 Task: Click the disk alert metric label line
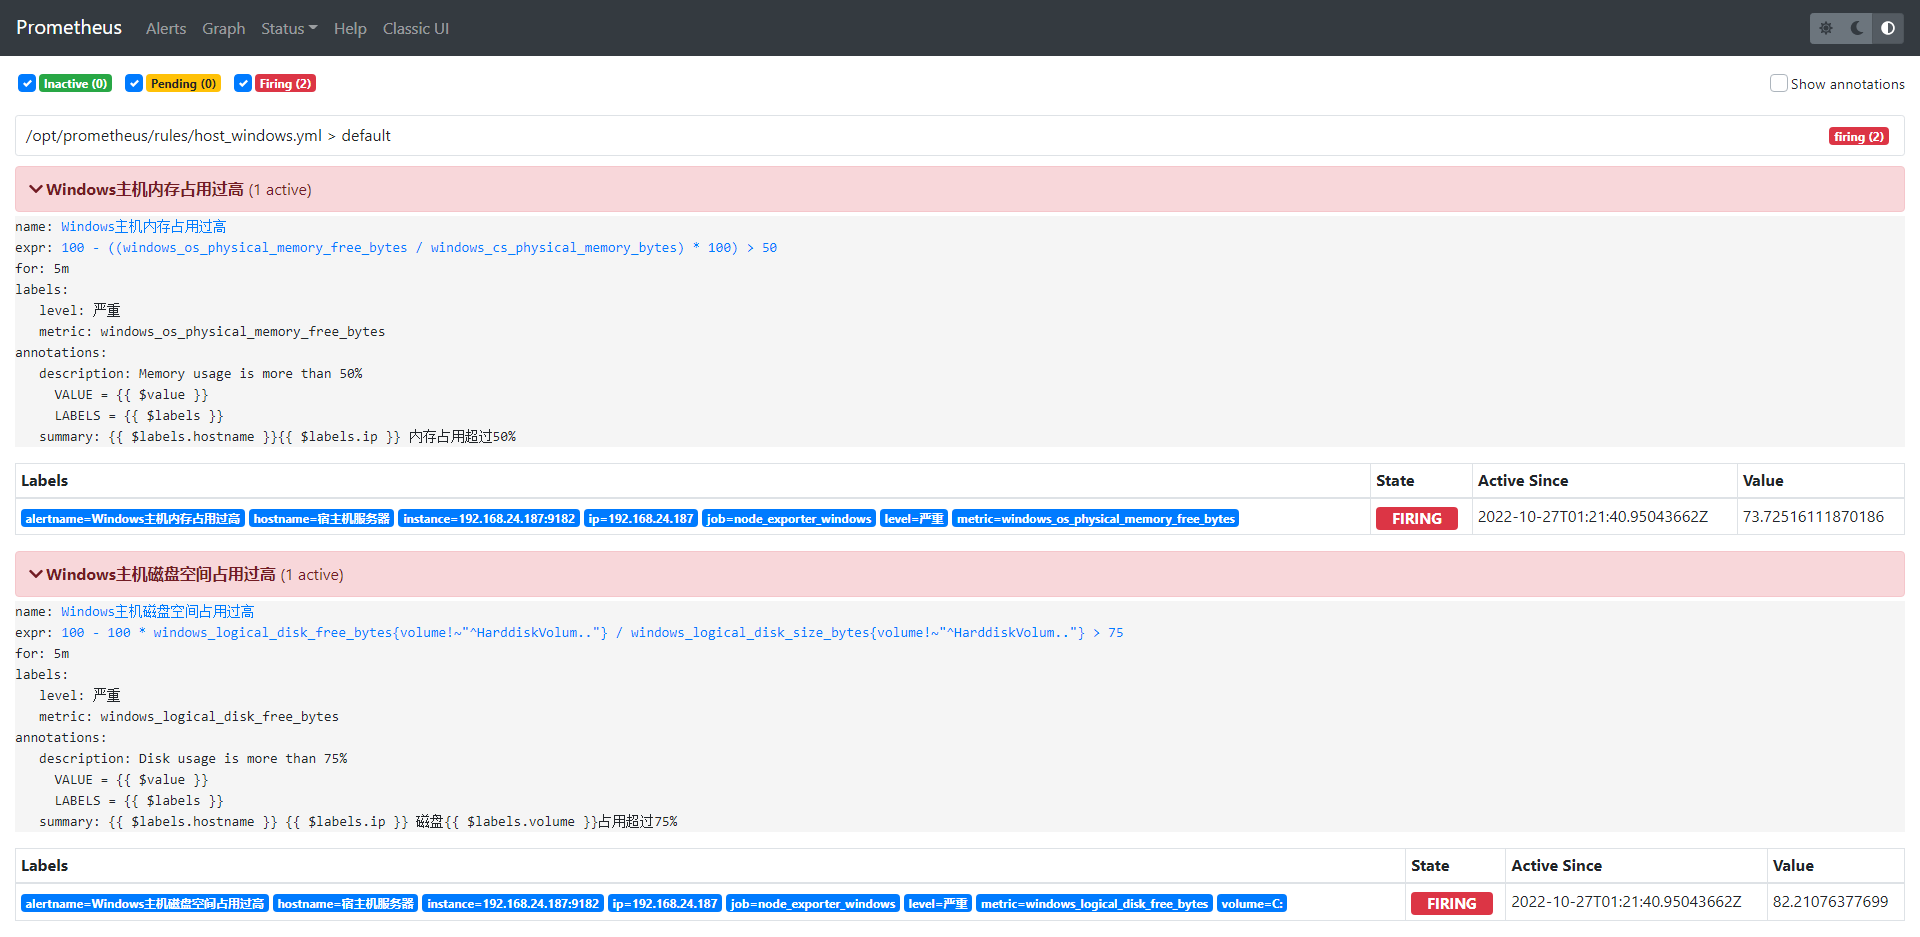coord(189,717)
